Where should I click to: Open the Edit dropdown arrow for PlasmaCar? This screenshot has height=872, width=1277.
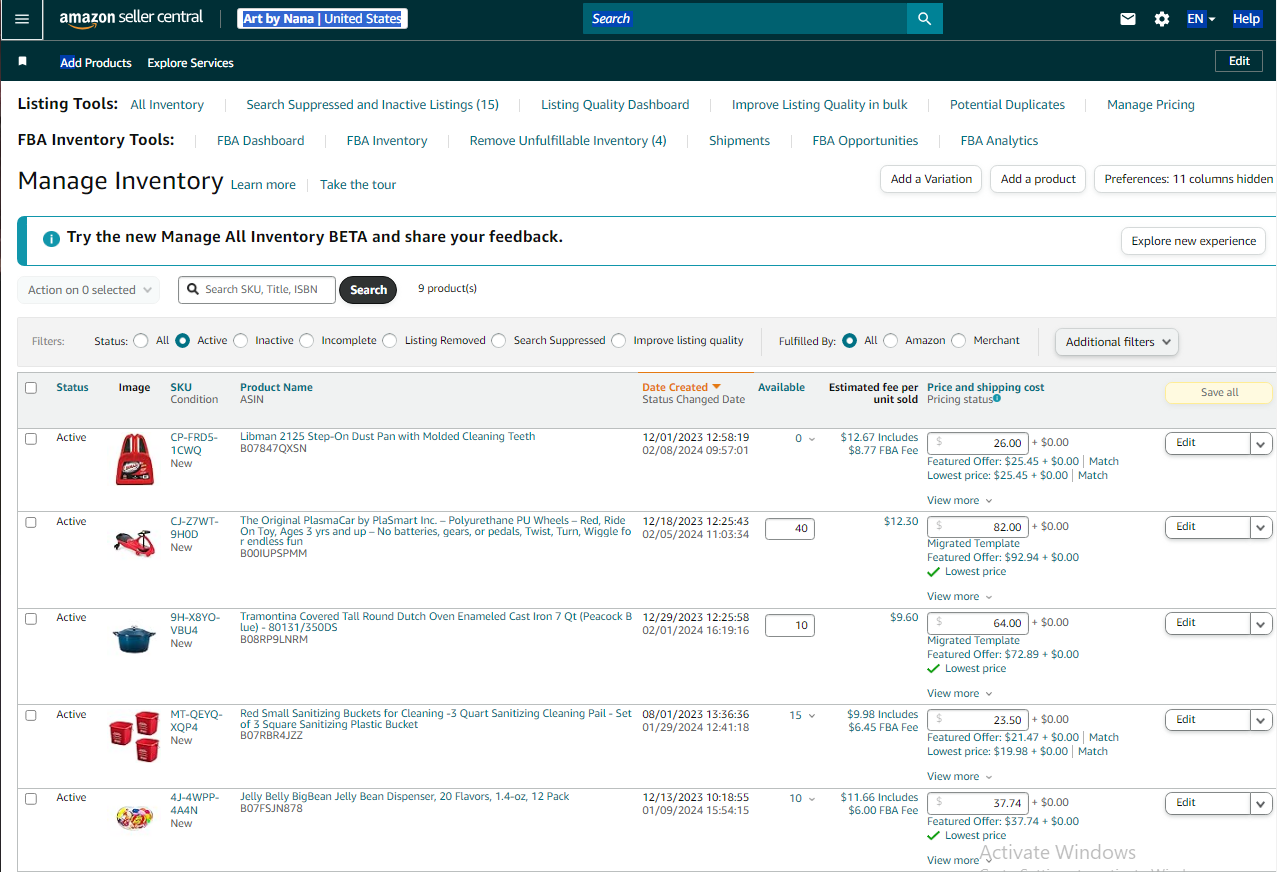pos(1261,527)
